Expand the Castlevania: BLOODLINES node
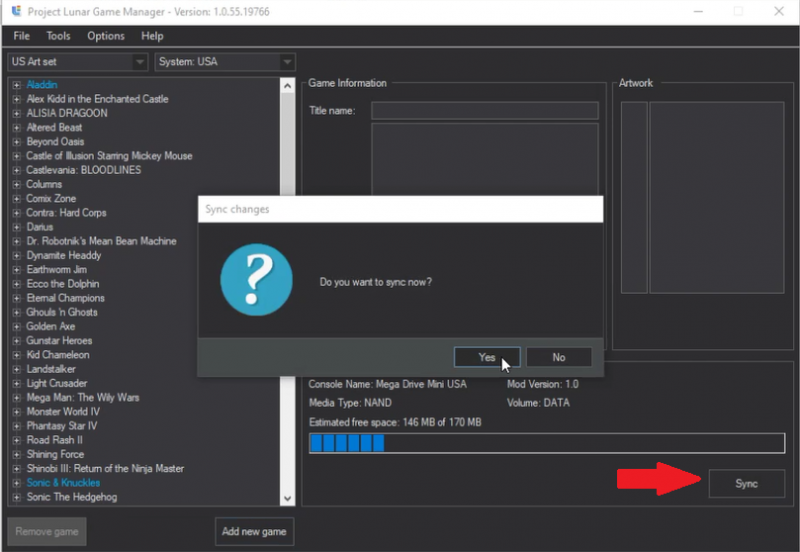 pos(16,170)
